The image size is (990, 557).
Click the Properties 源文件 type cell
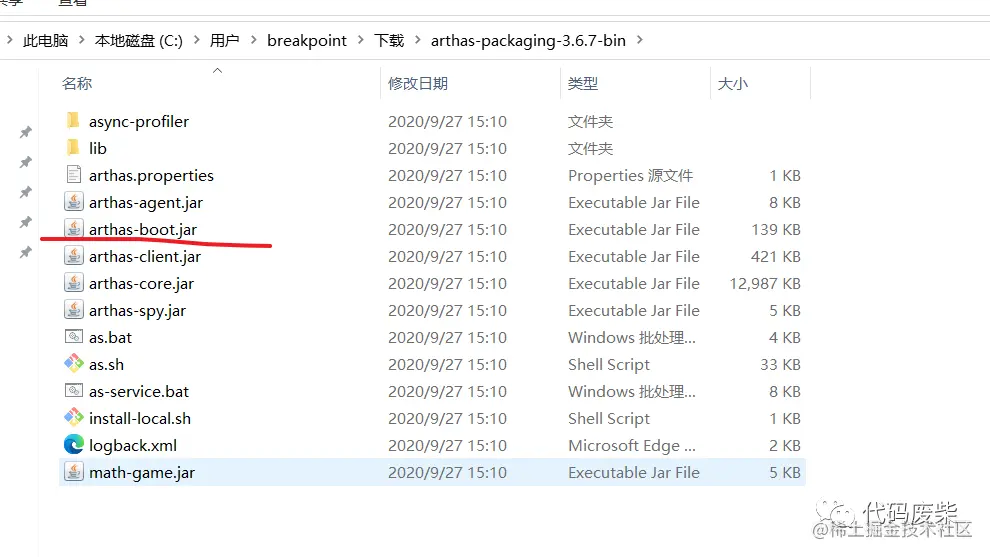click(x=630, y=176)
